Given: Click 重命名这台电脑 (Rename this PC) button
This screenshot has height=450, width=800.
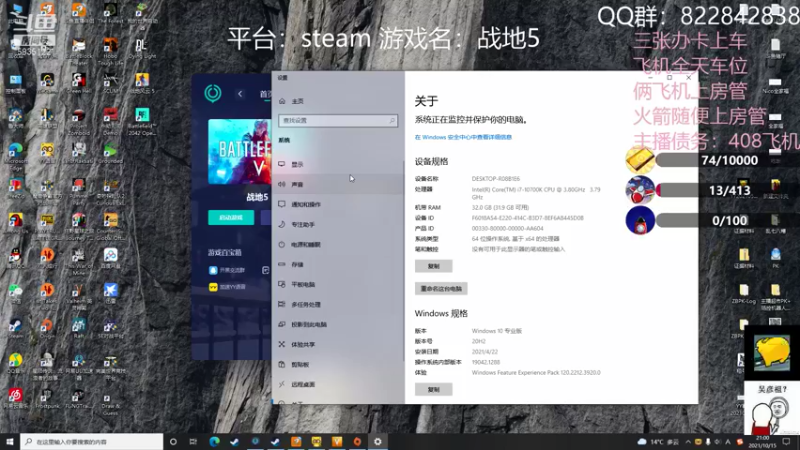Looking at the screenshot, I should coord(441,289).
